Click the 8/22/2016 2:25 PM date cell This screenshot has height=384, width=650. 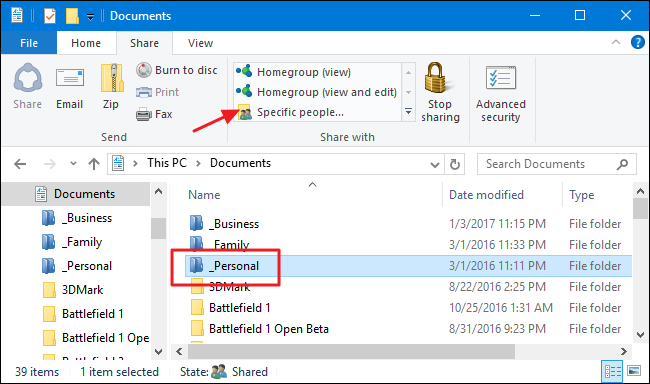click(497, 287)
